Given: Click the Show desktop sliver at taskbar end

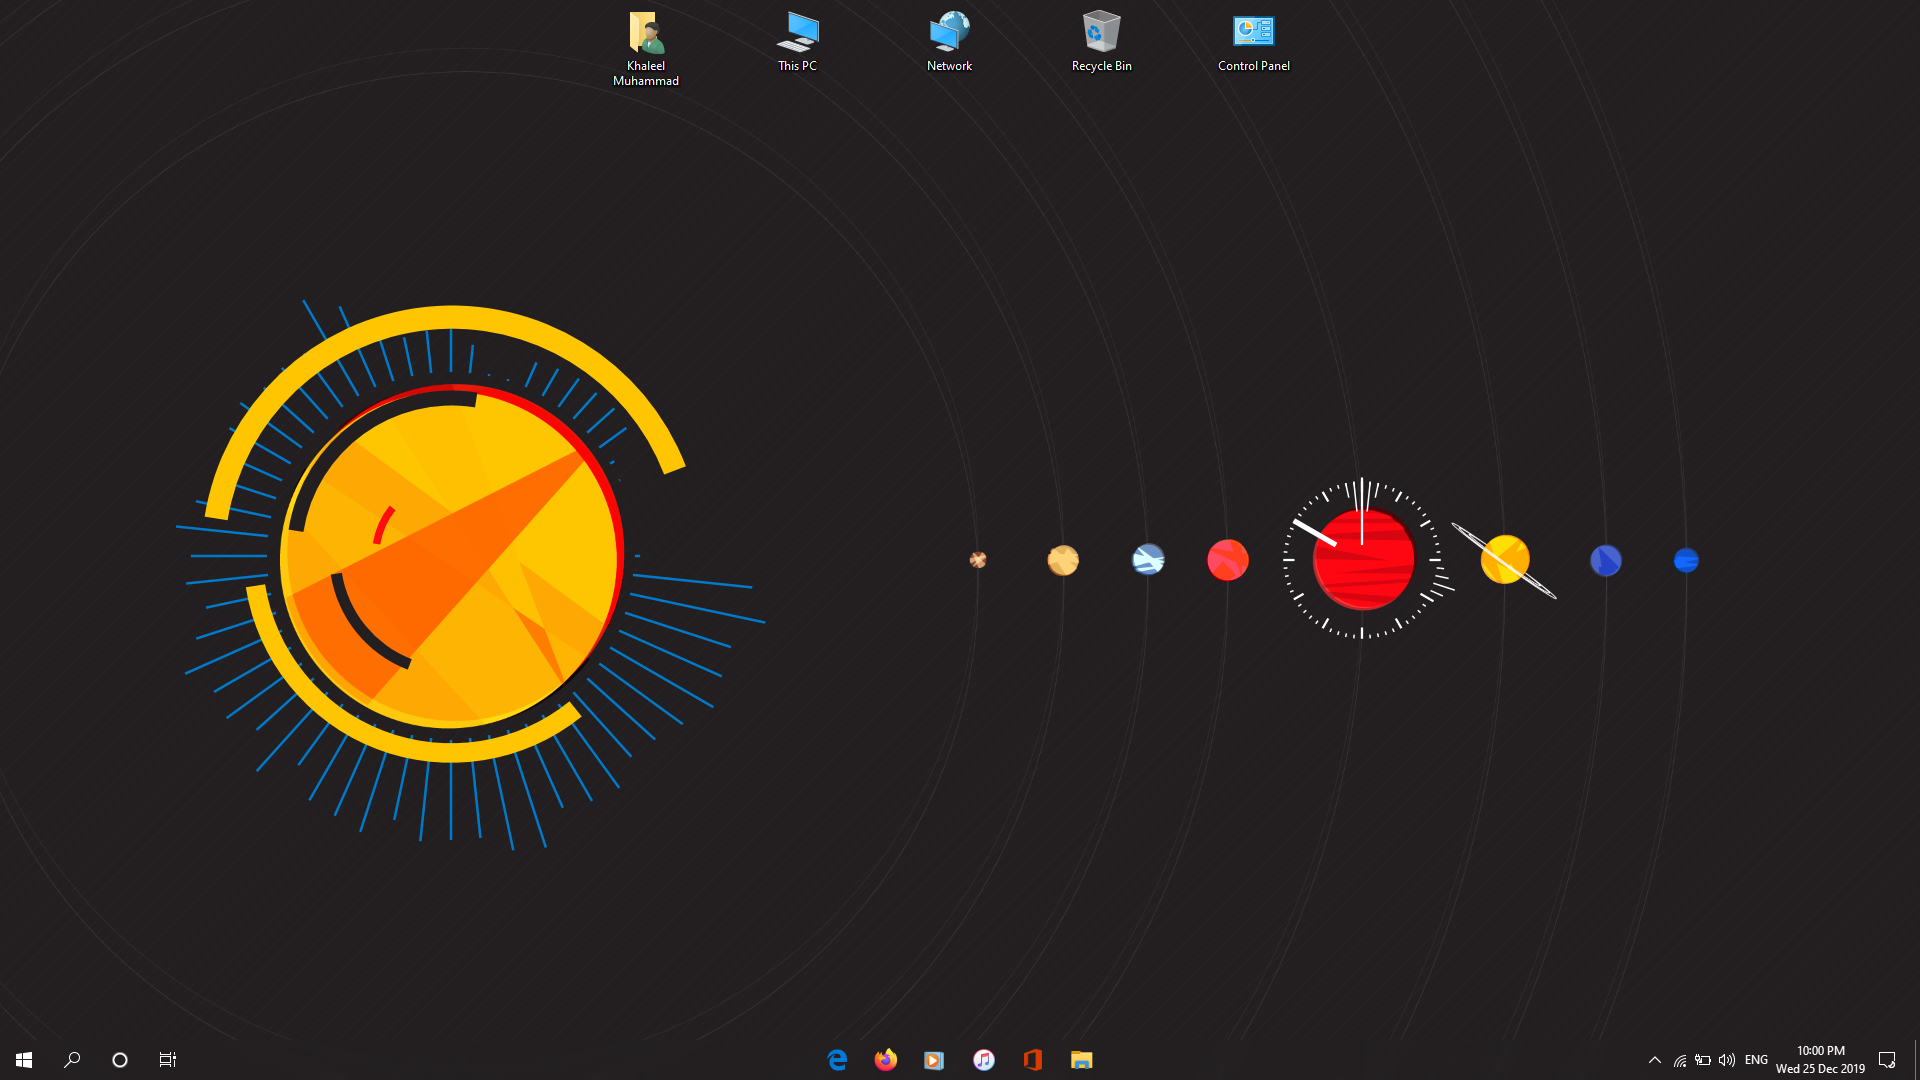Looking at the screenshot, I should 1916,1059.
